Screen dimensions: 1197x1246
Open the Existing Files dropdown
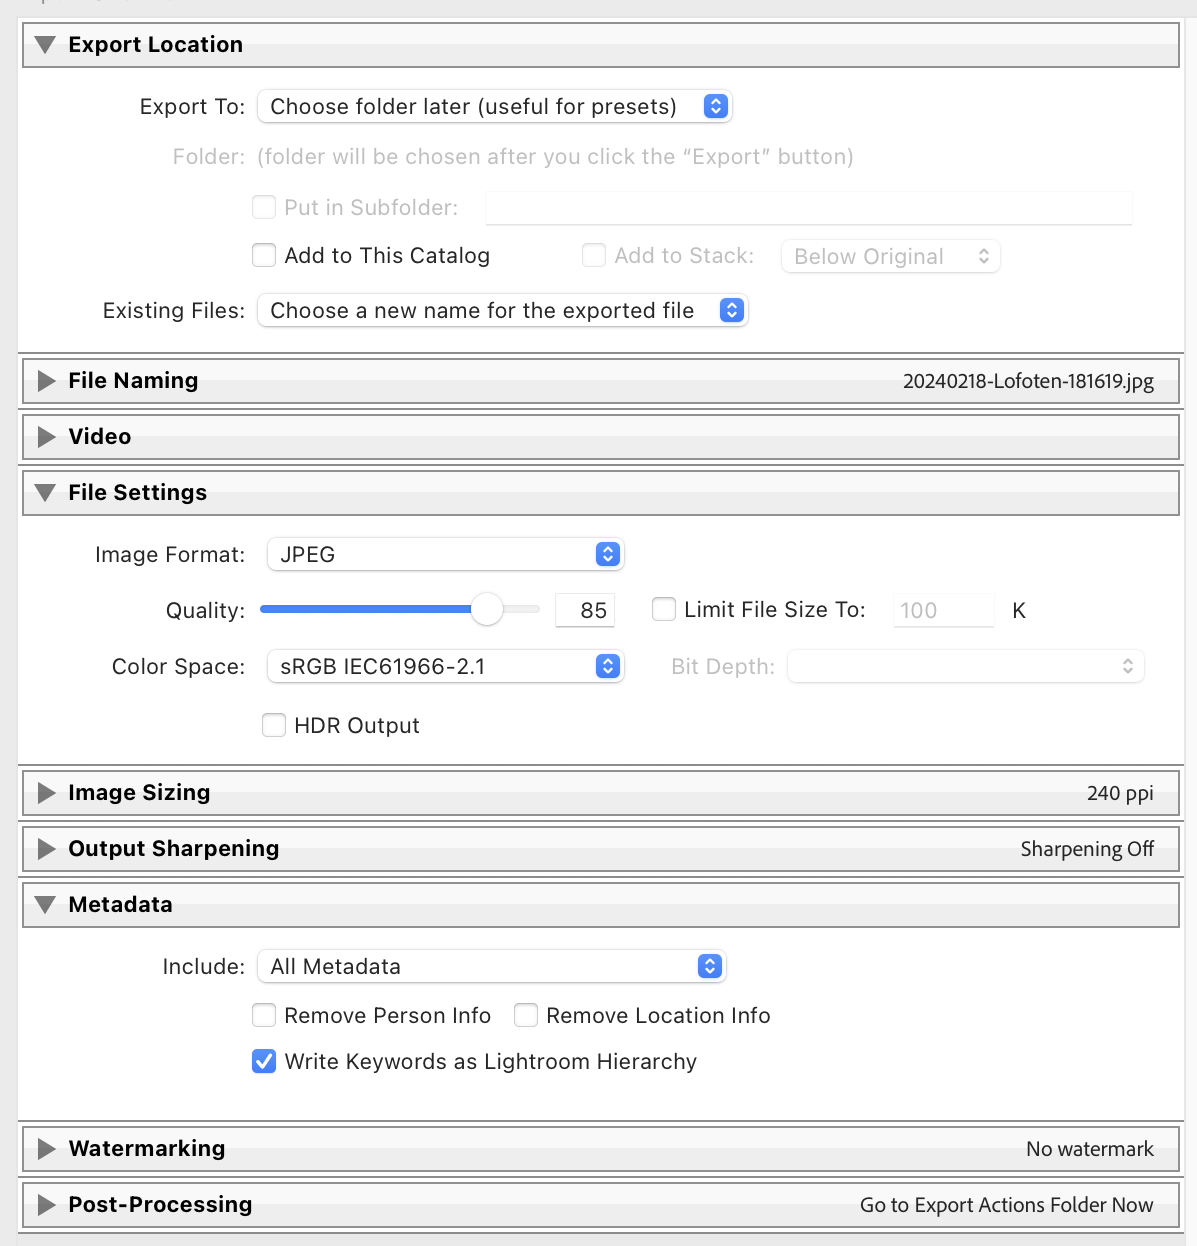click(x=503, y=310)
